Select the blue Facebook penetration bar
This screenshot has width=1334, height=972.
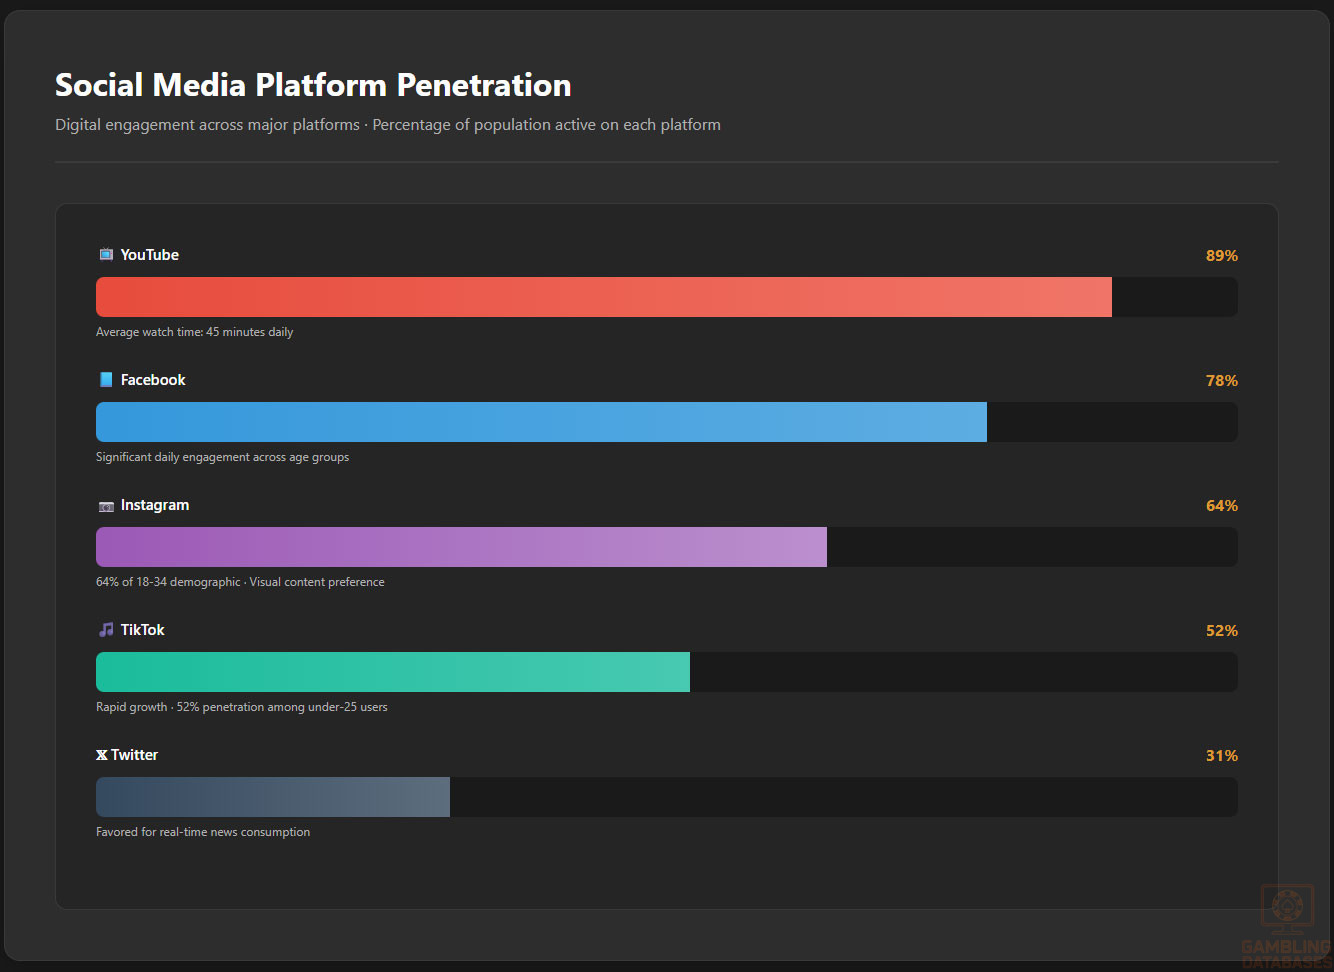[x=541, y=422]
